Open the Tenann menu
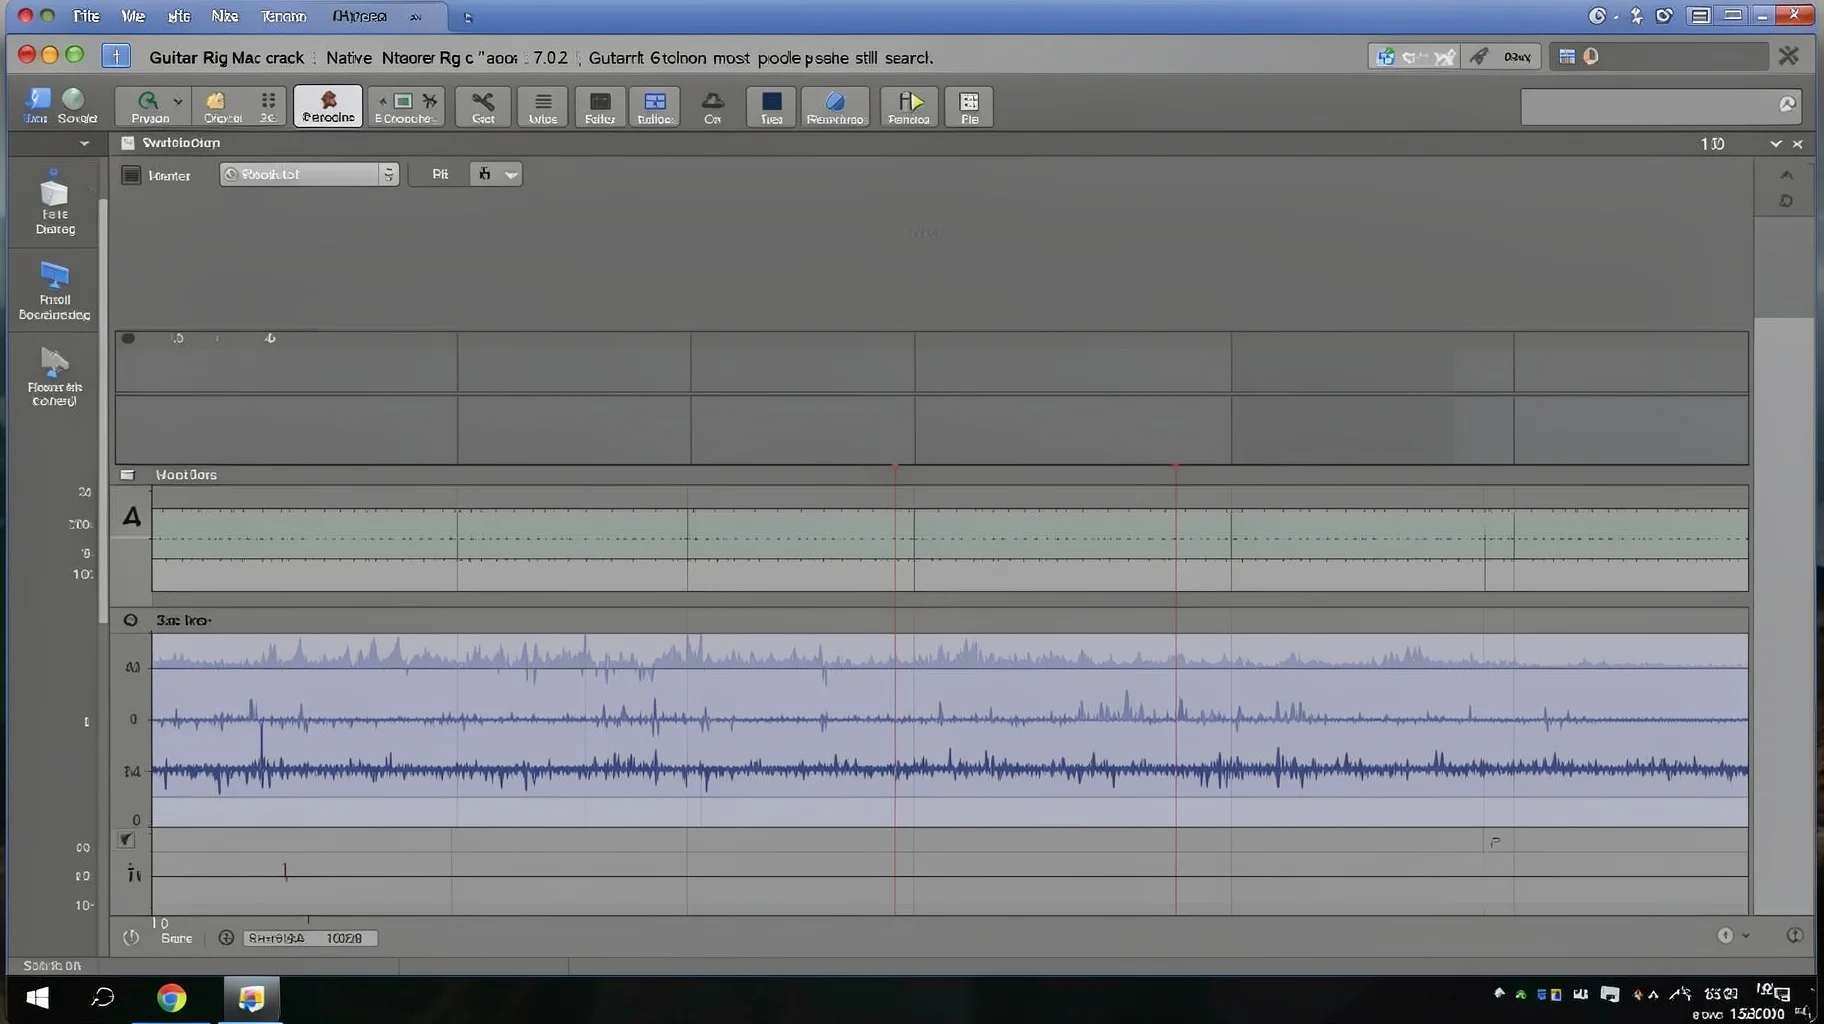This screenshot has height=1024, width=1824. pyautogui.click(x=284, y=16)
